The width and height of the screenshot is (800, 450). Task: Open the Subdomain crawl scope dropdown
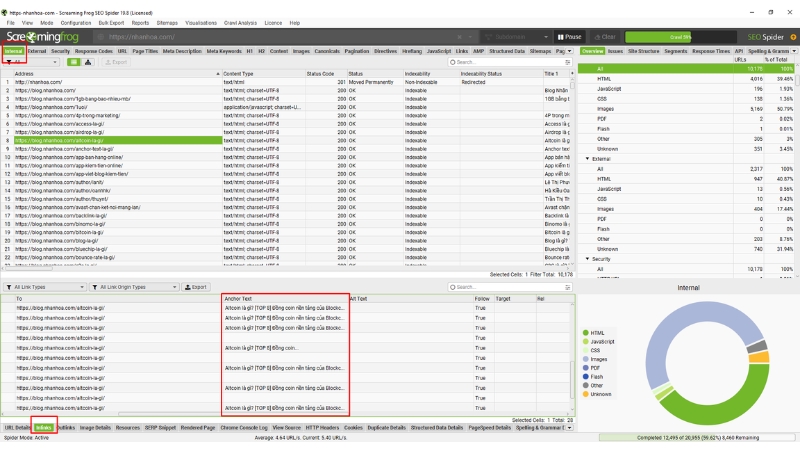pos(516,37)
